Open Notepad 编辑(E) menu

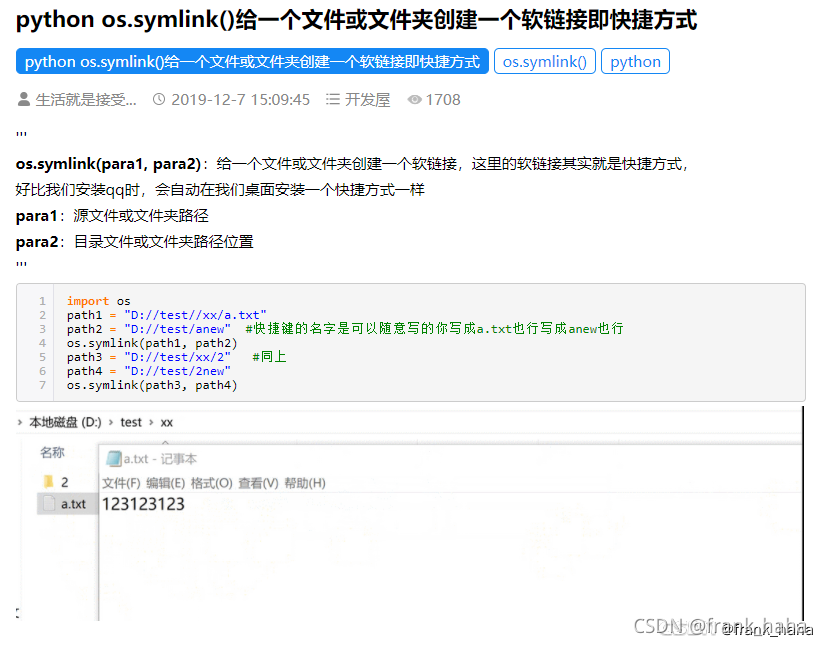tap(166, 483)
